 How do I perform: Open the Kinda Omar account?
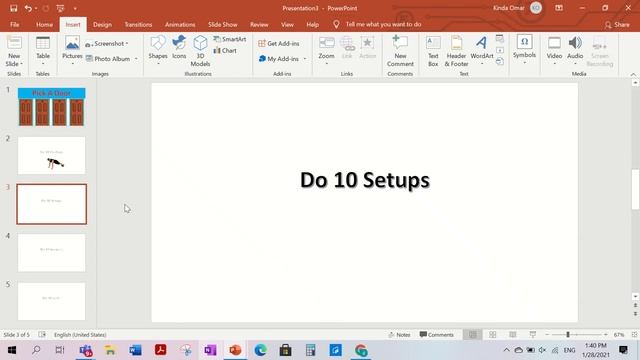[518, 8]
